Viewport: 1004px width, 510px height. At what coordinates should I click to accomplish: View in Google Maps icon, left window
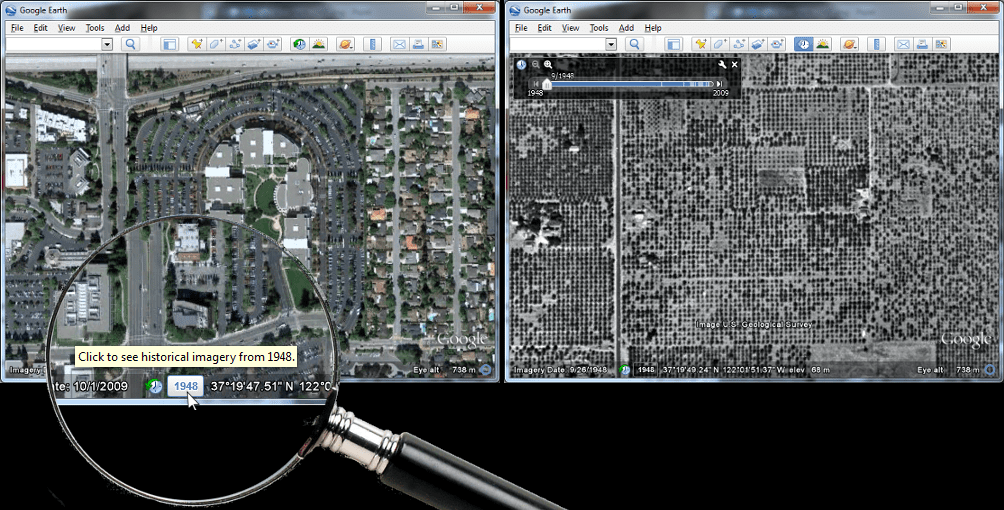[437, 44]
